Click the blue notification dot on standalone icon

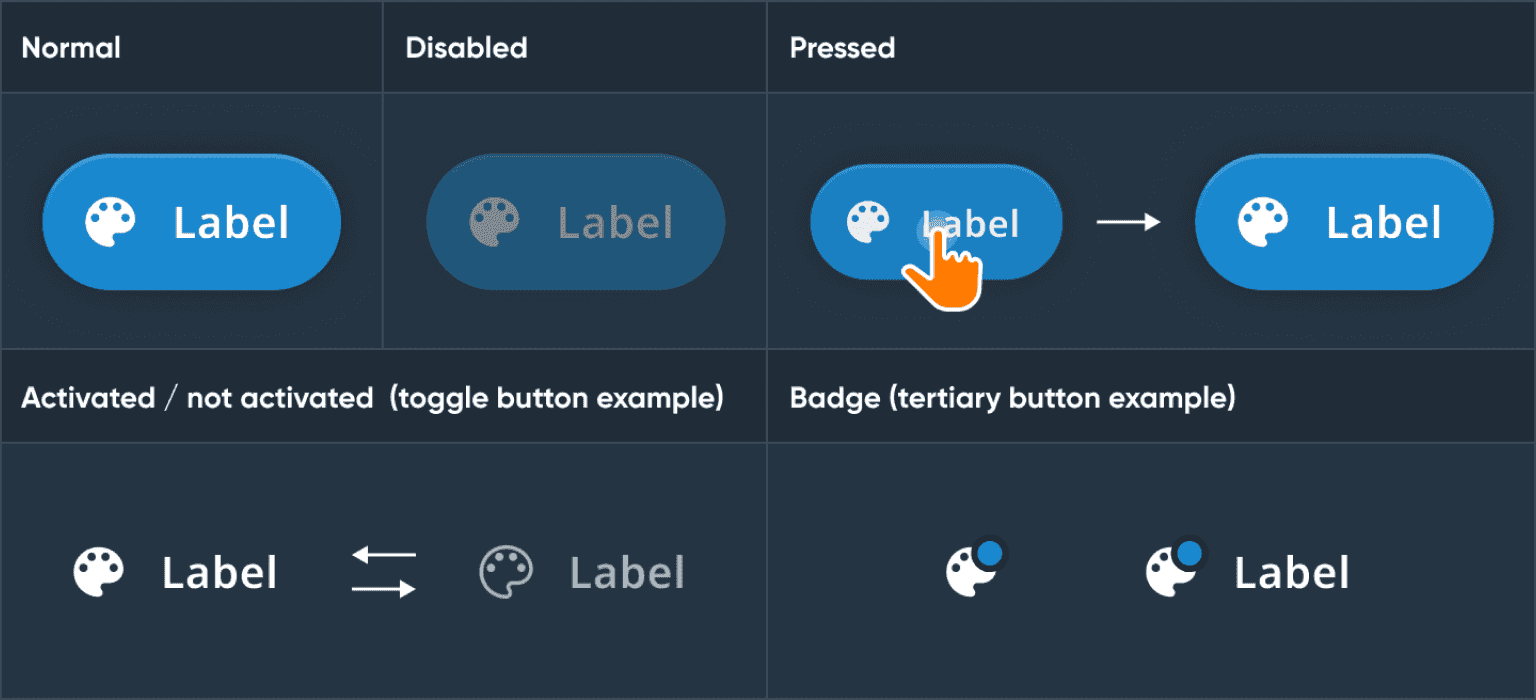coord(989,553)
